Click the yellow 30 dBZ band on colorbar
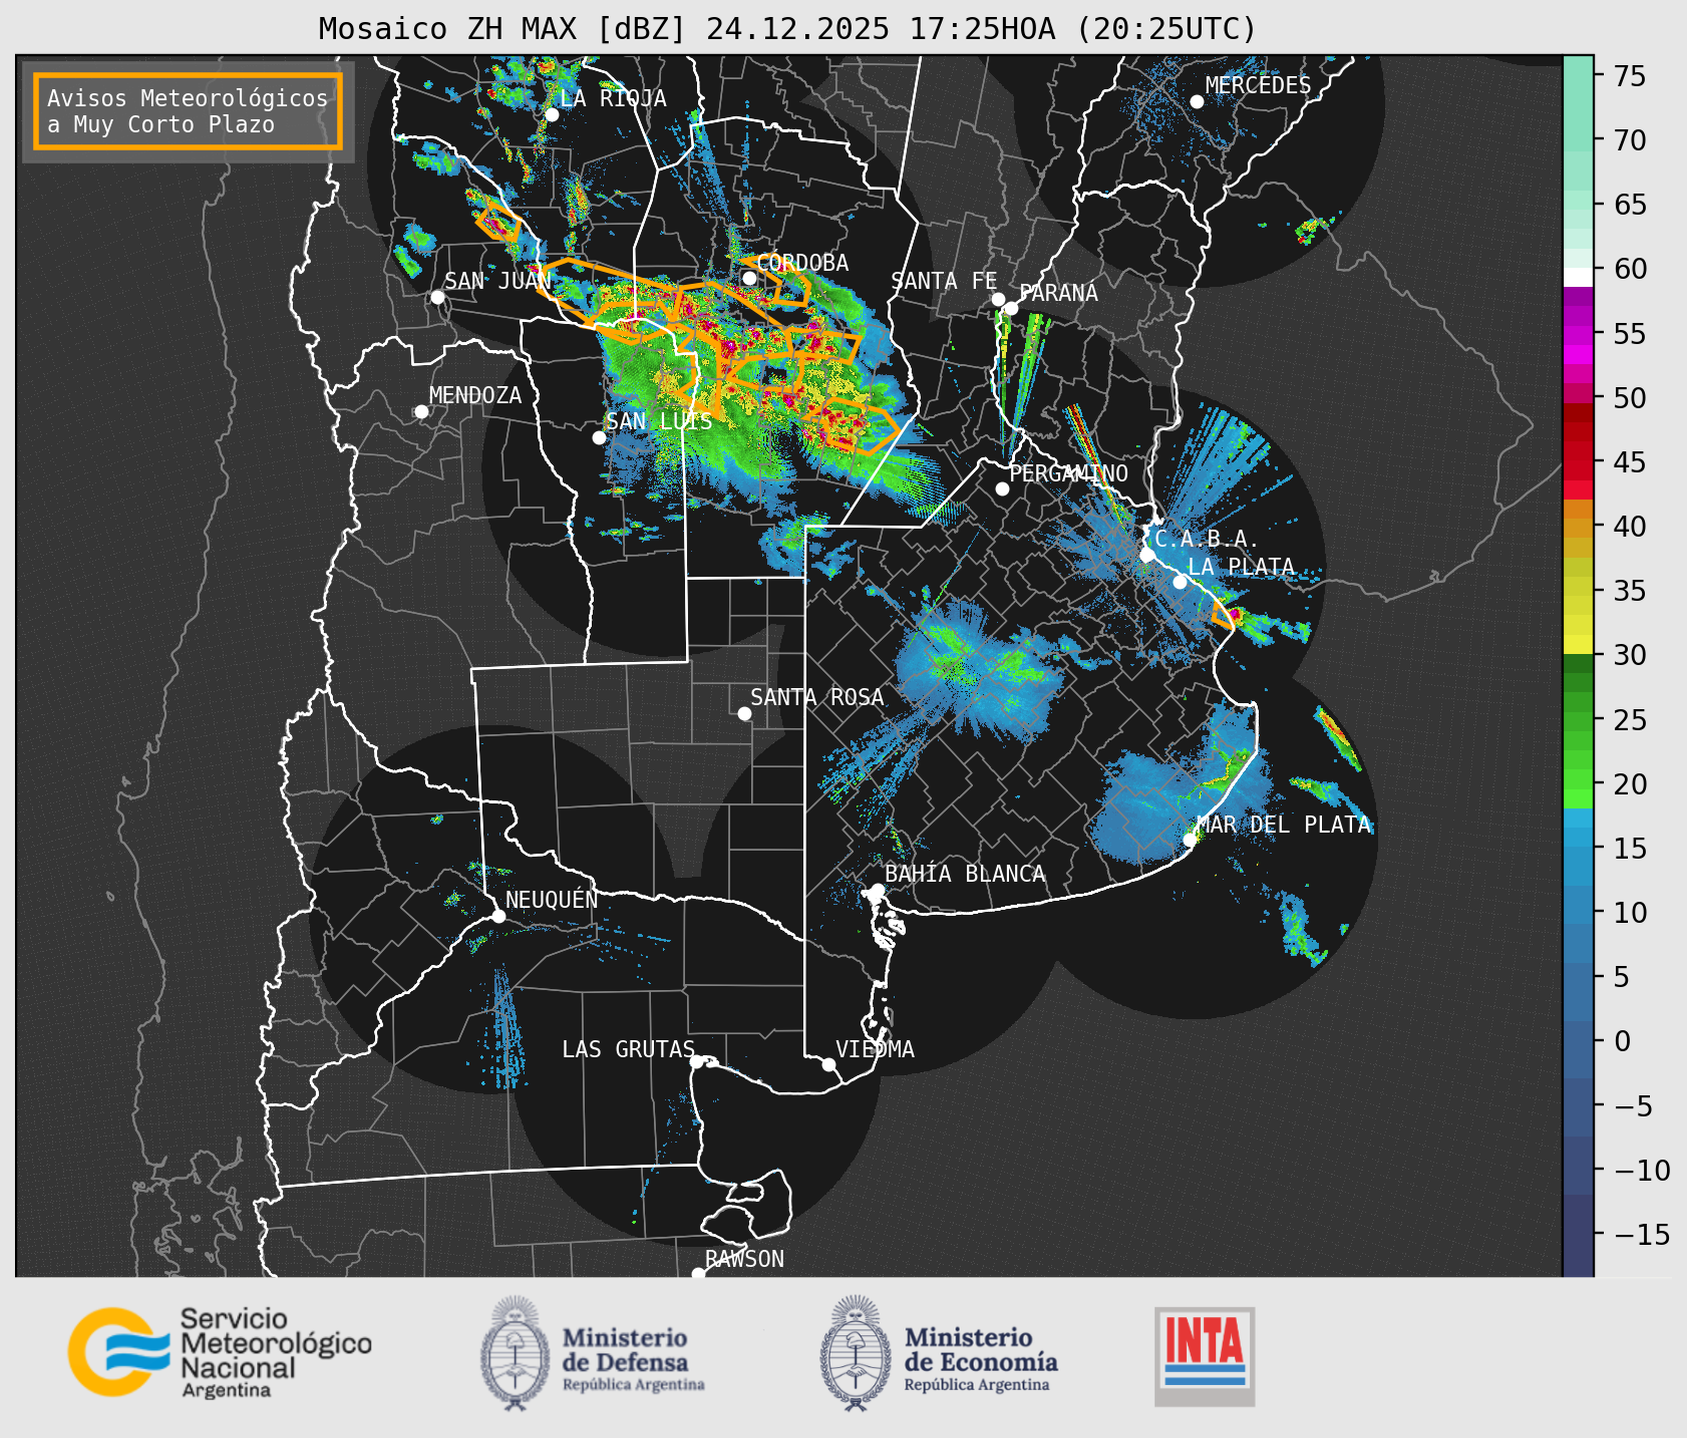Image resolution: width=1687 pixels, height=1438 pixels. [1578, 646]
